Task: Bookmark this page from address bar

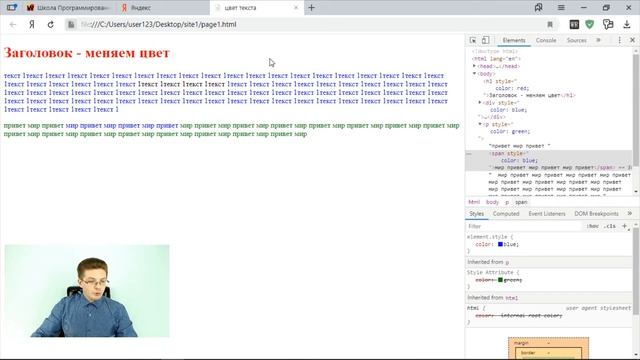Action: [550, 24]
